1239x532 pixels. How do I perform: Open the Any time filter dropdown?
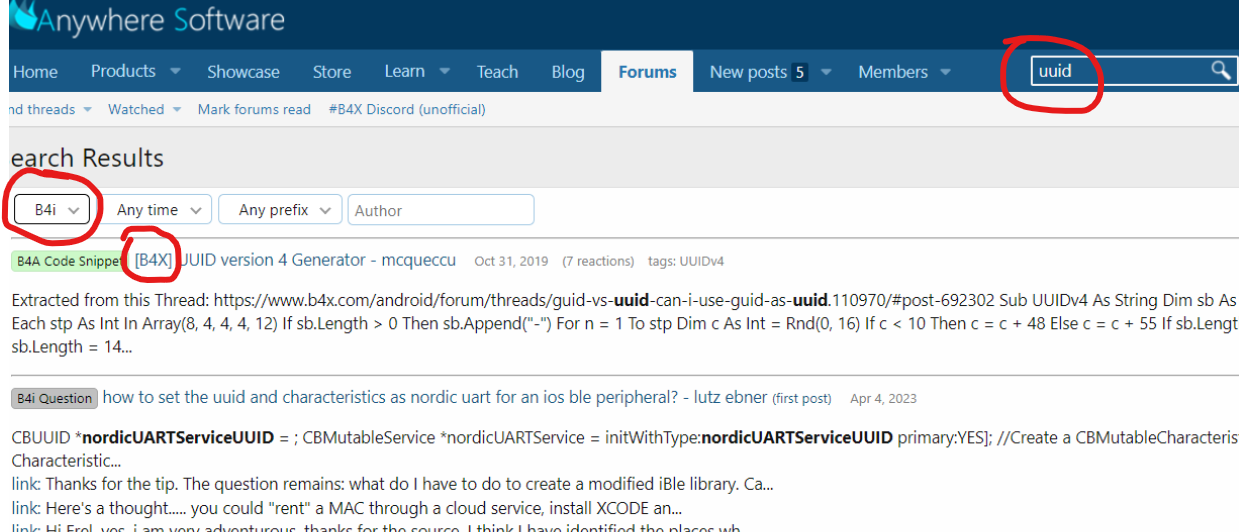coord(157,210)
